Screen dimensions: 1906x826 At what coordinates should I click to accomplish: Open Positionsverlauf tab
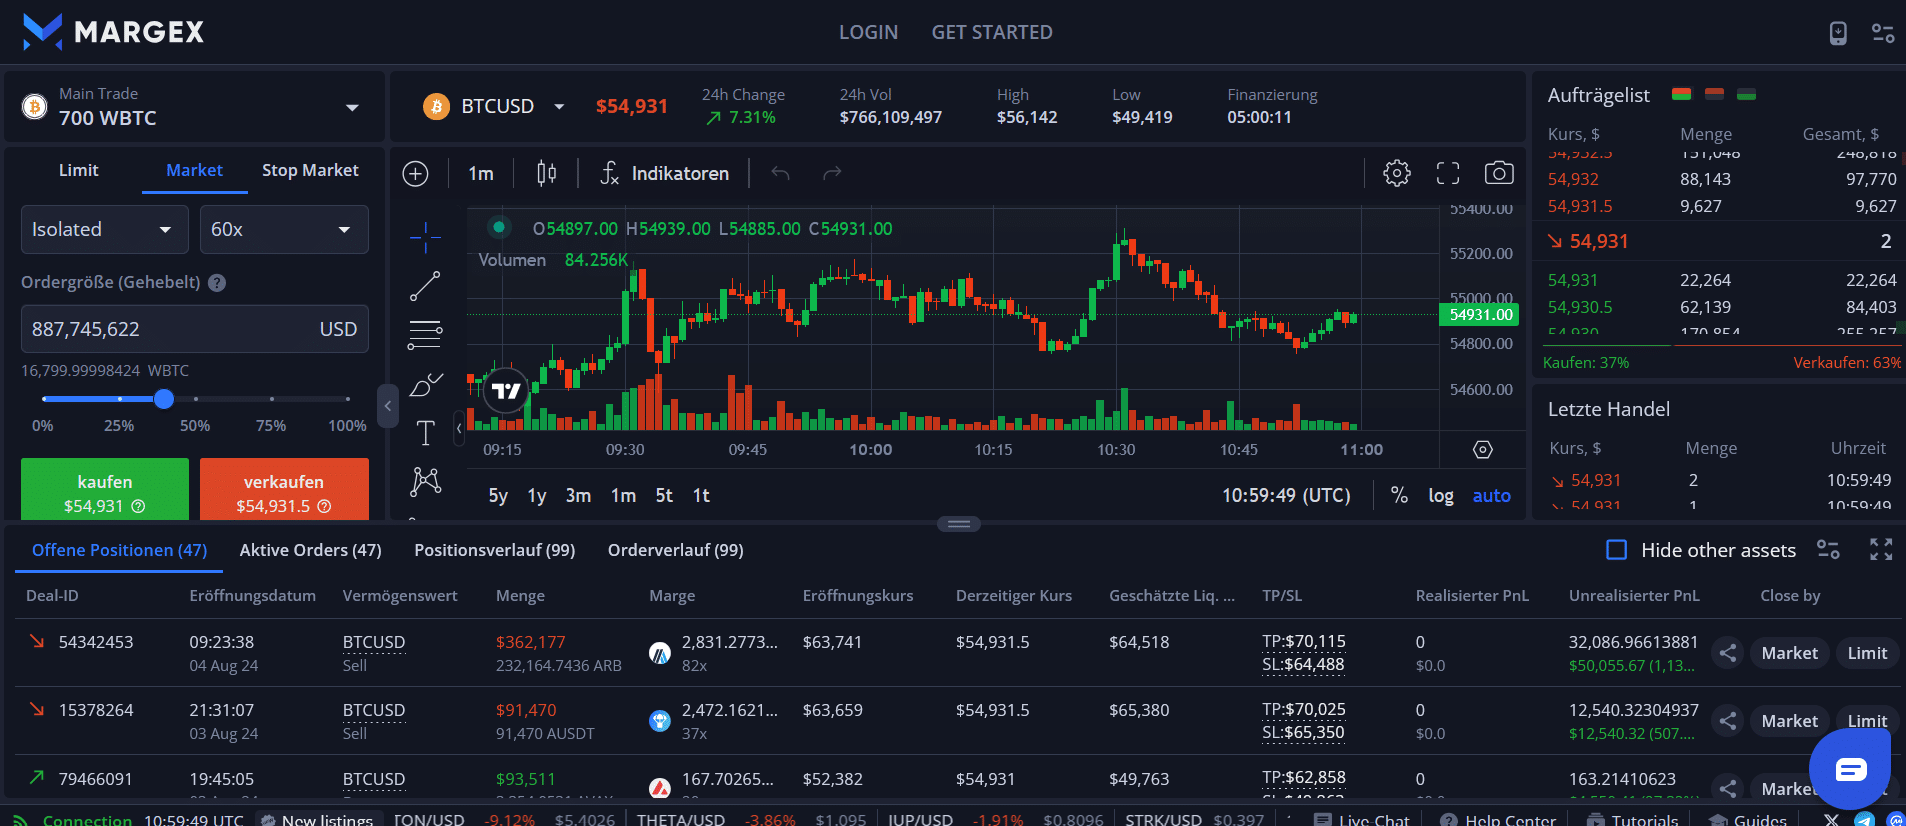495,551
